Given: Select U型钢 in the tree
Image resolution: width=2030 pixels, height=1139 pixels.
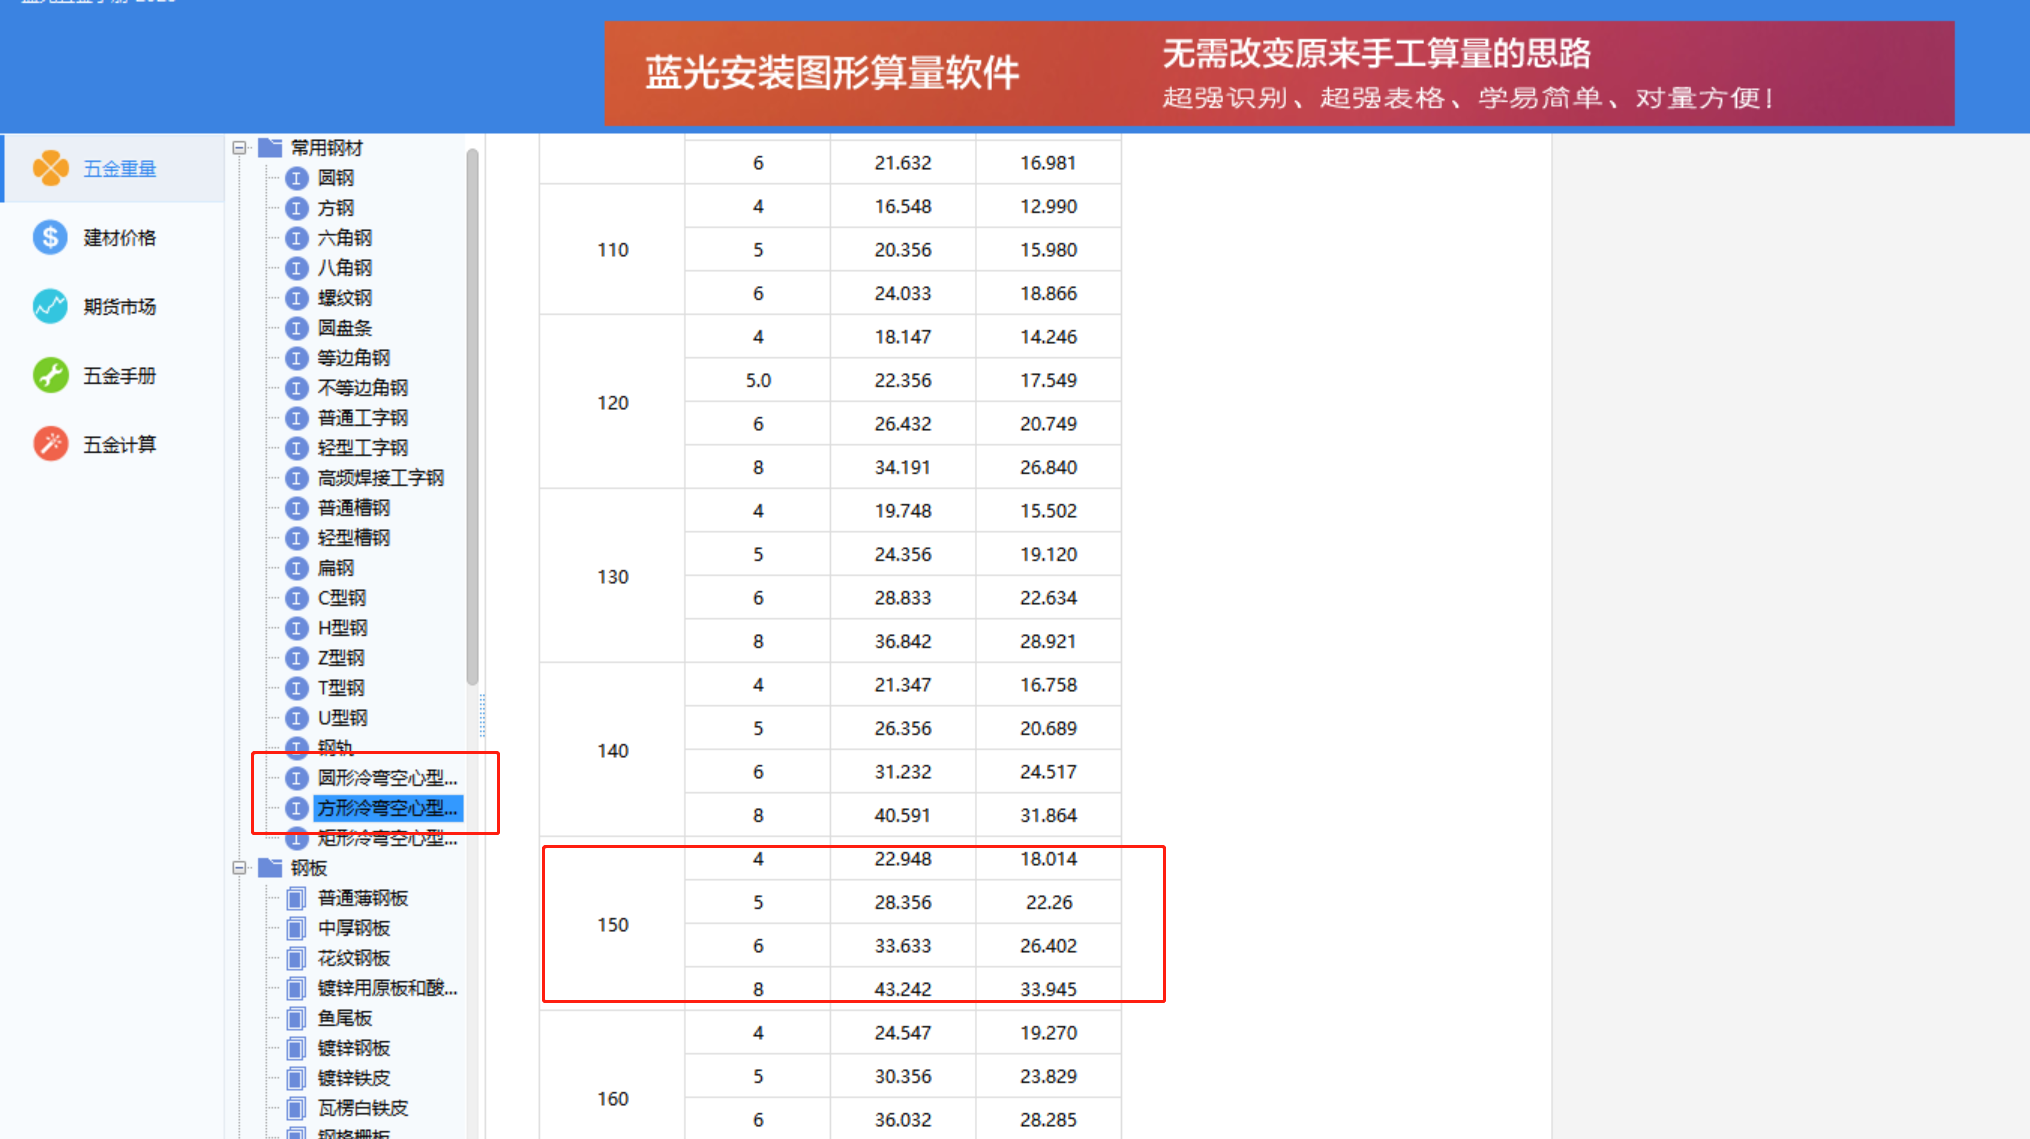Looking at the screenshot, I should 342,718.
